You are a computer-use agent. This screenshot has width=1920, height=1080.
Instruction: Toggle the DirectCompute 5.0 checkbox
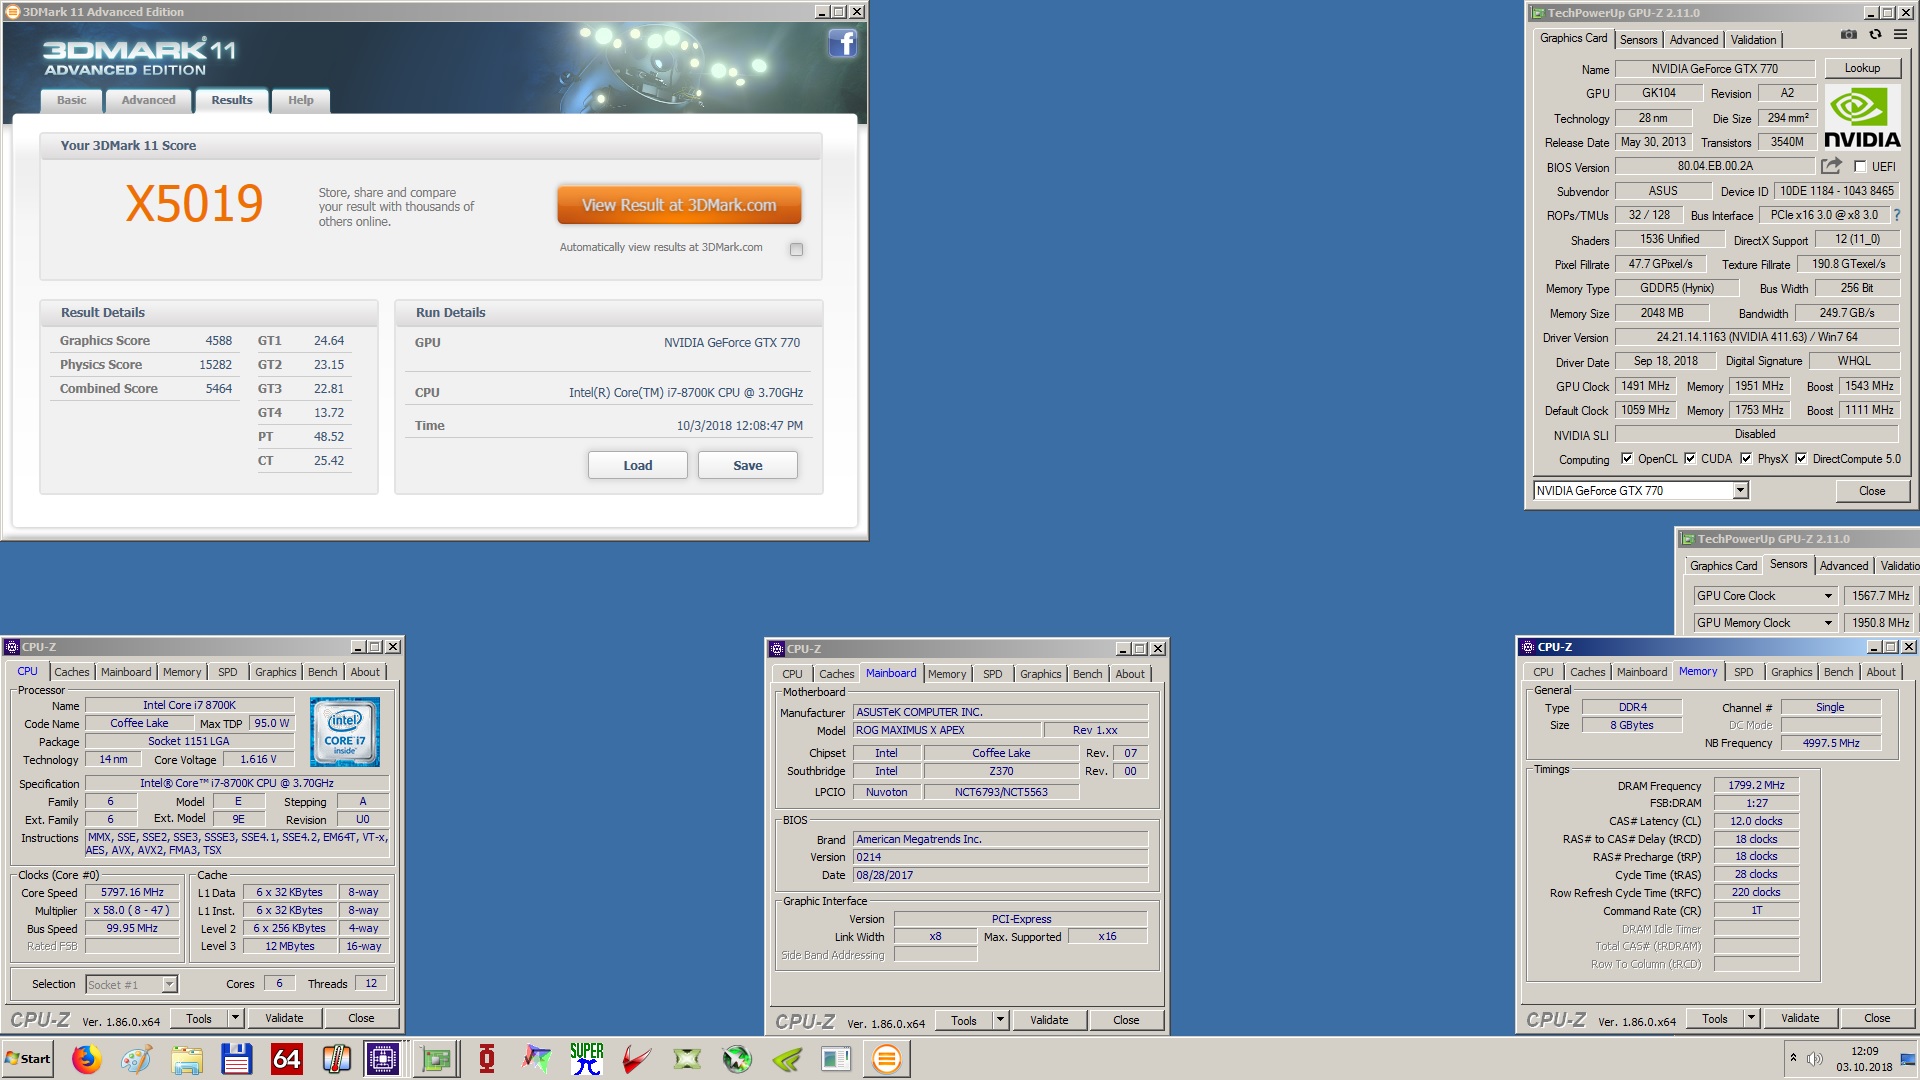(1801, 459)
